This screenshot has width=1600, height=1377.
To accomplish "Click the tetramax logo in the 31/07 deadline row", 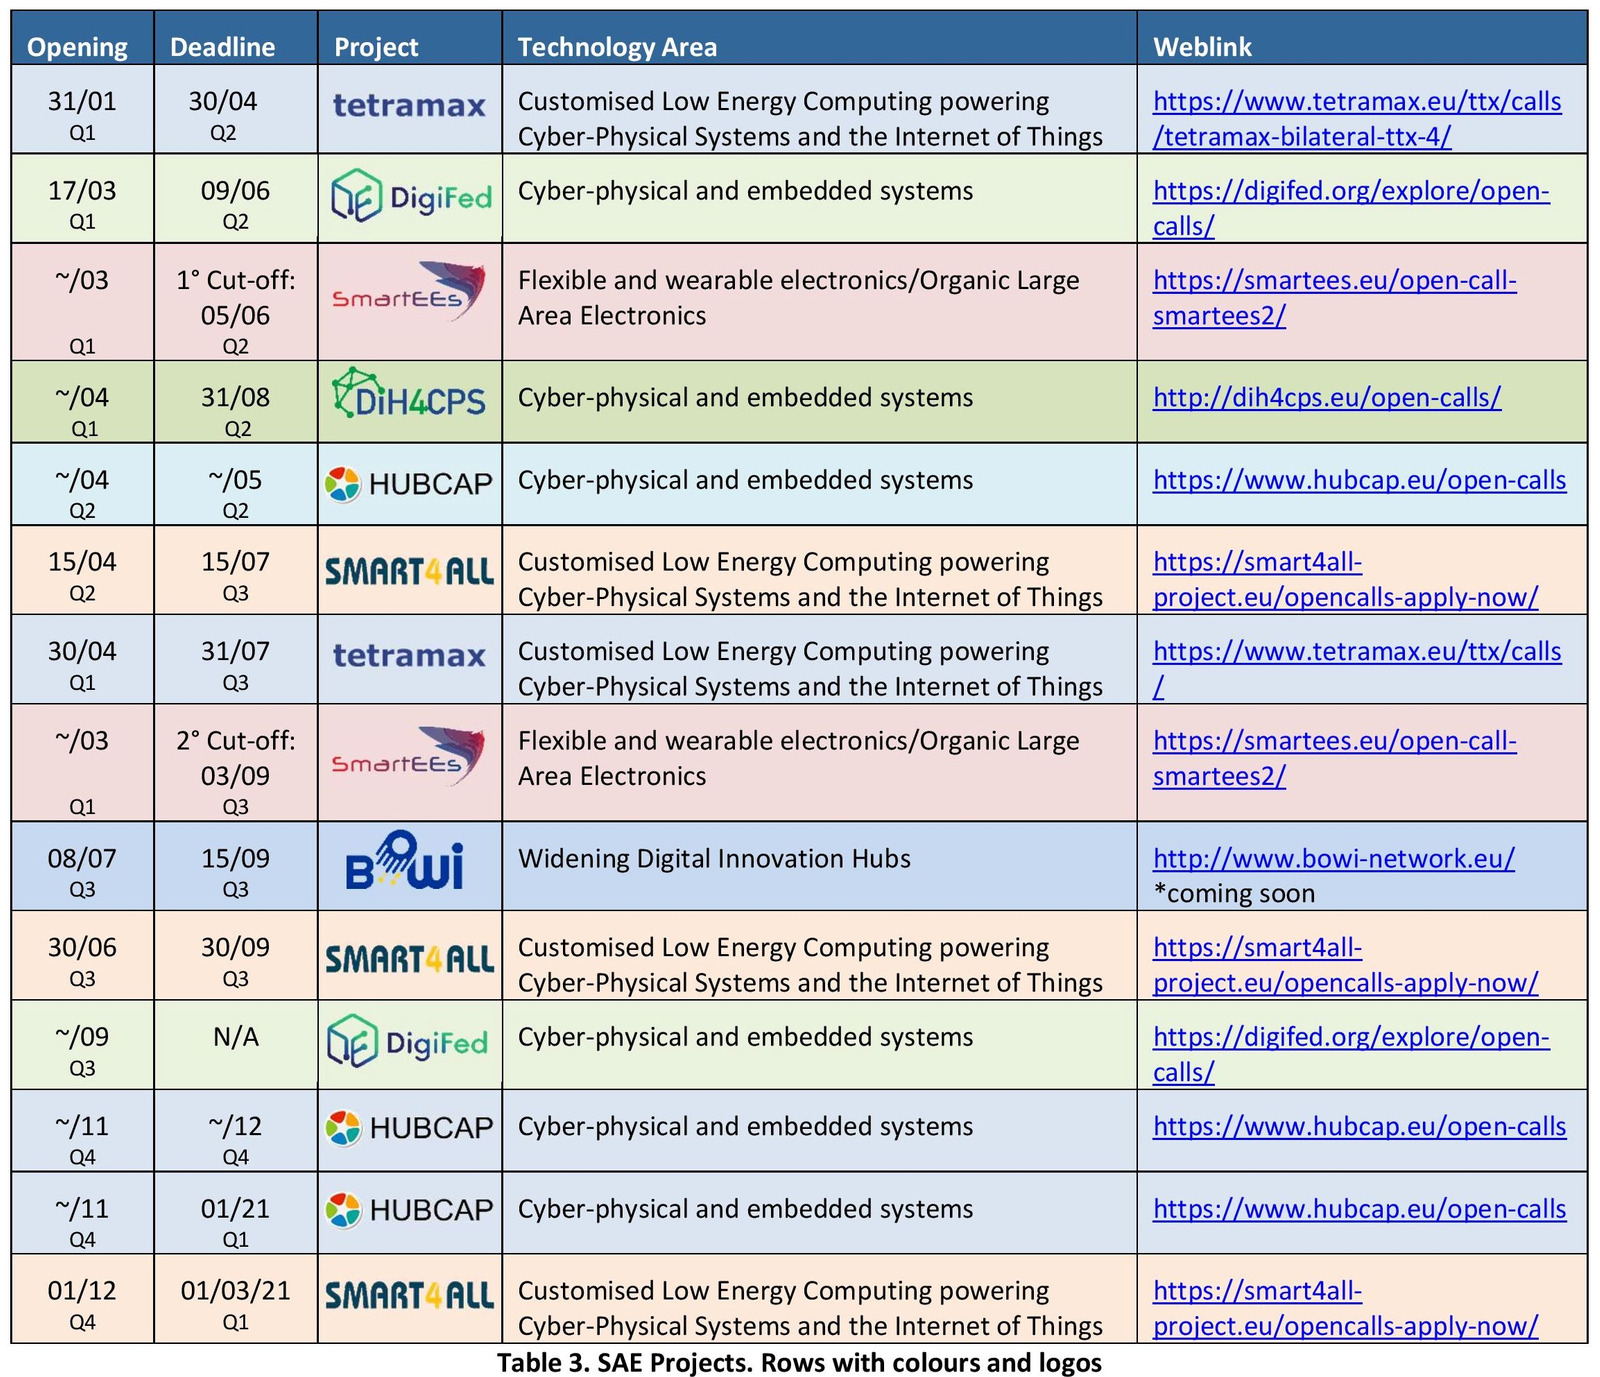I will coord(409,655).
